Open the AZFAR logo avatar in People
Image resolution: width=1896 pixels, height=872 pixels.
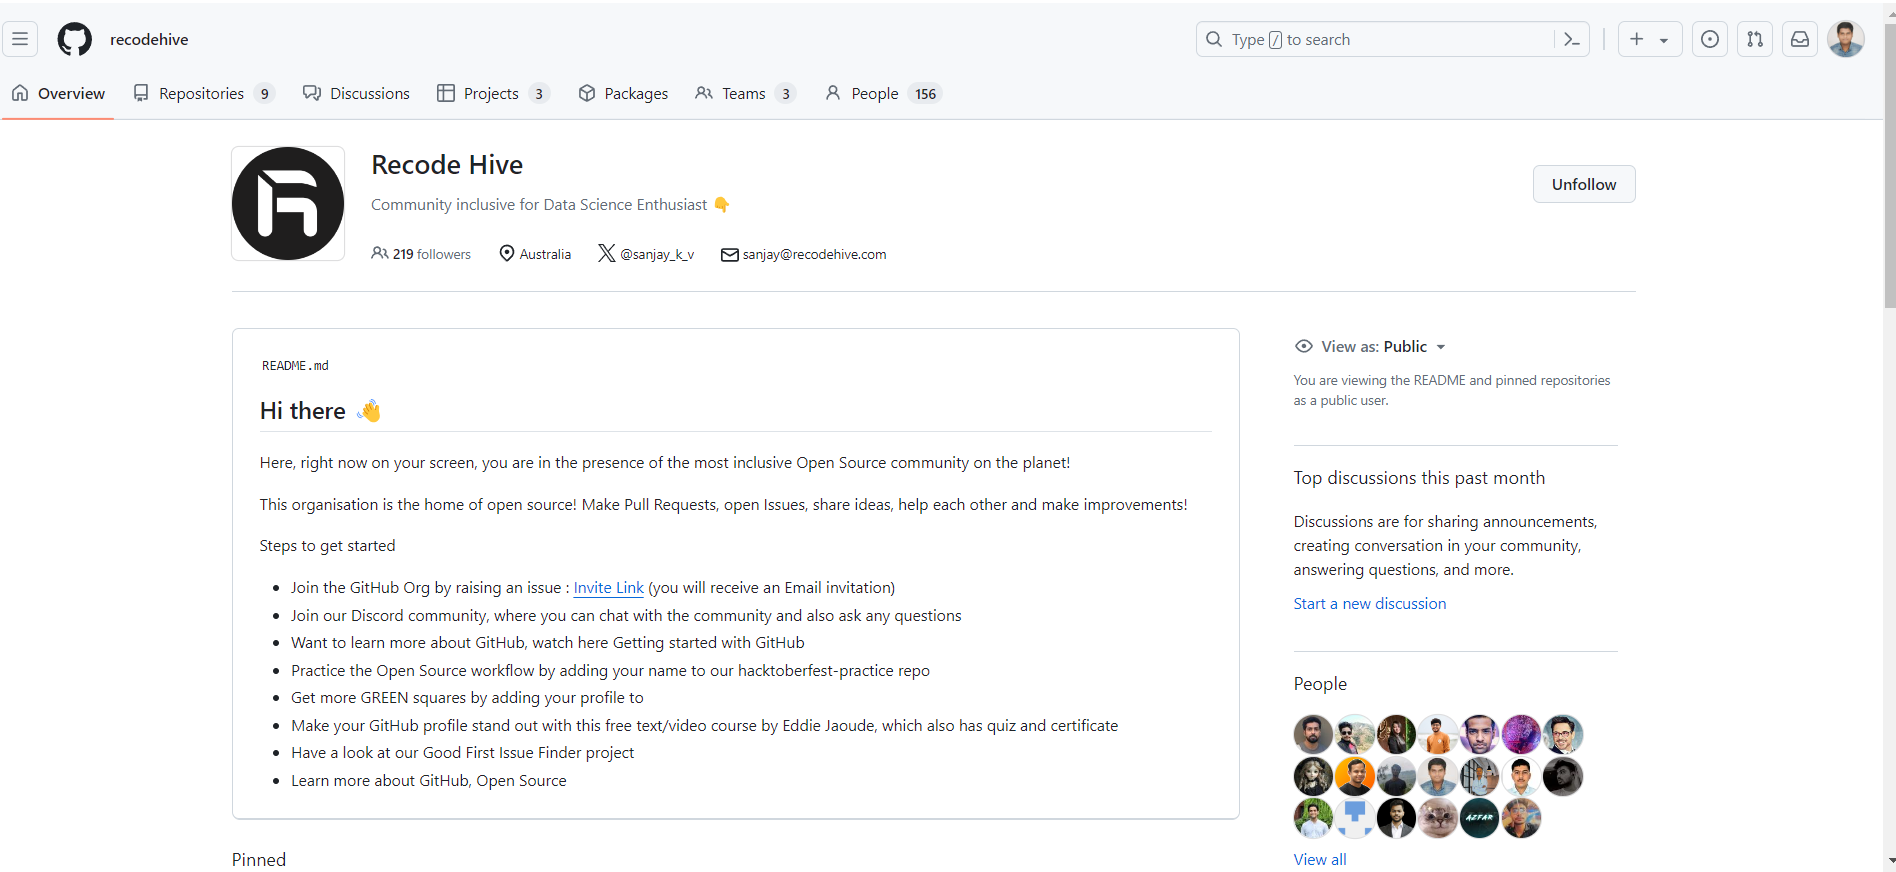[1480, 818]
